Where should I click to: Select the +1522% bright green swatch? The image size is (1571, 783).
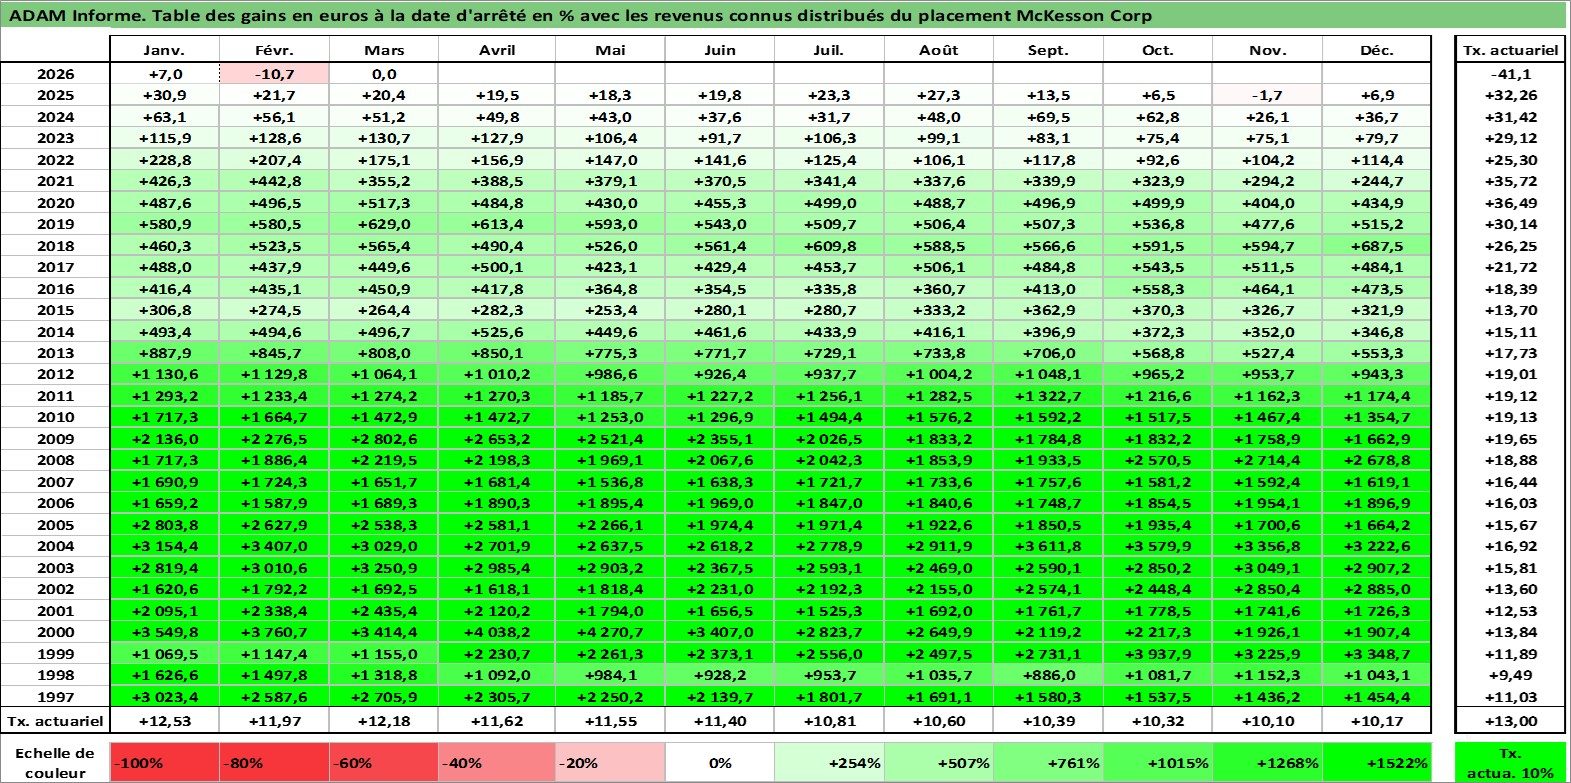click(1377, 762)
